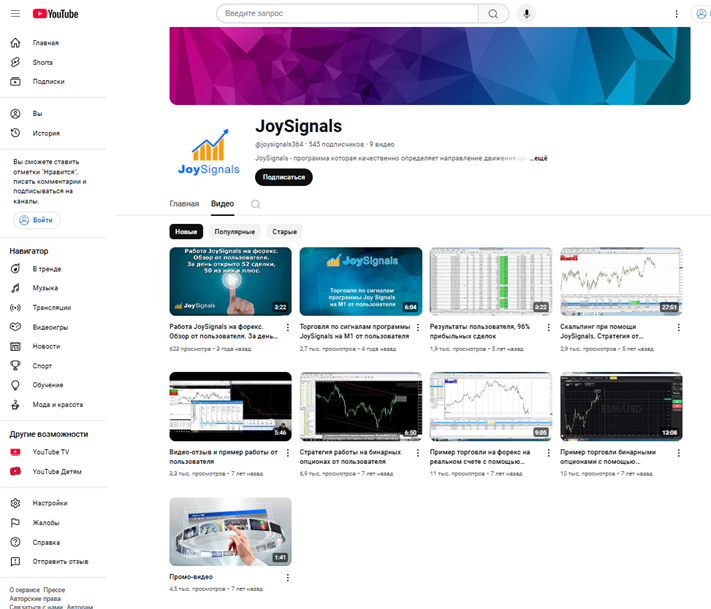
Task: Open the hamburger guide menu
Action: tap(15, 14)
